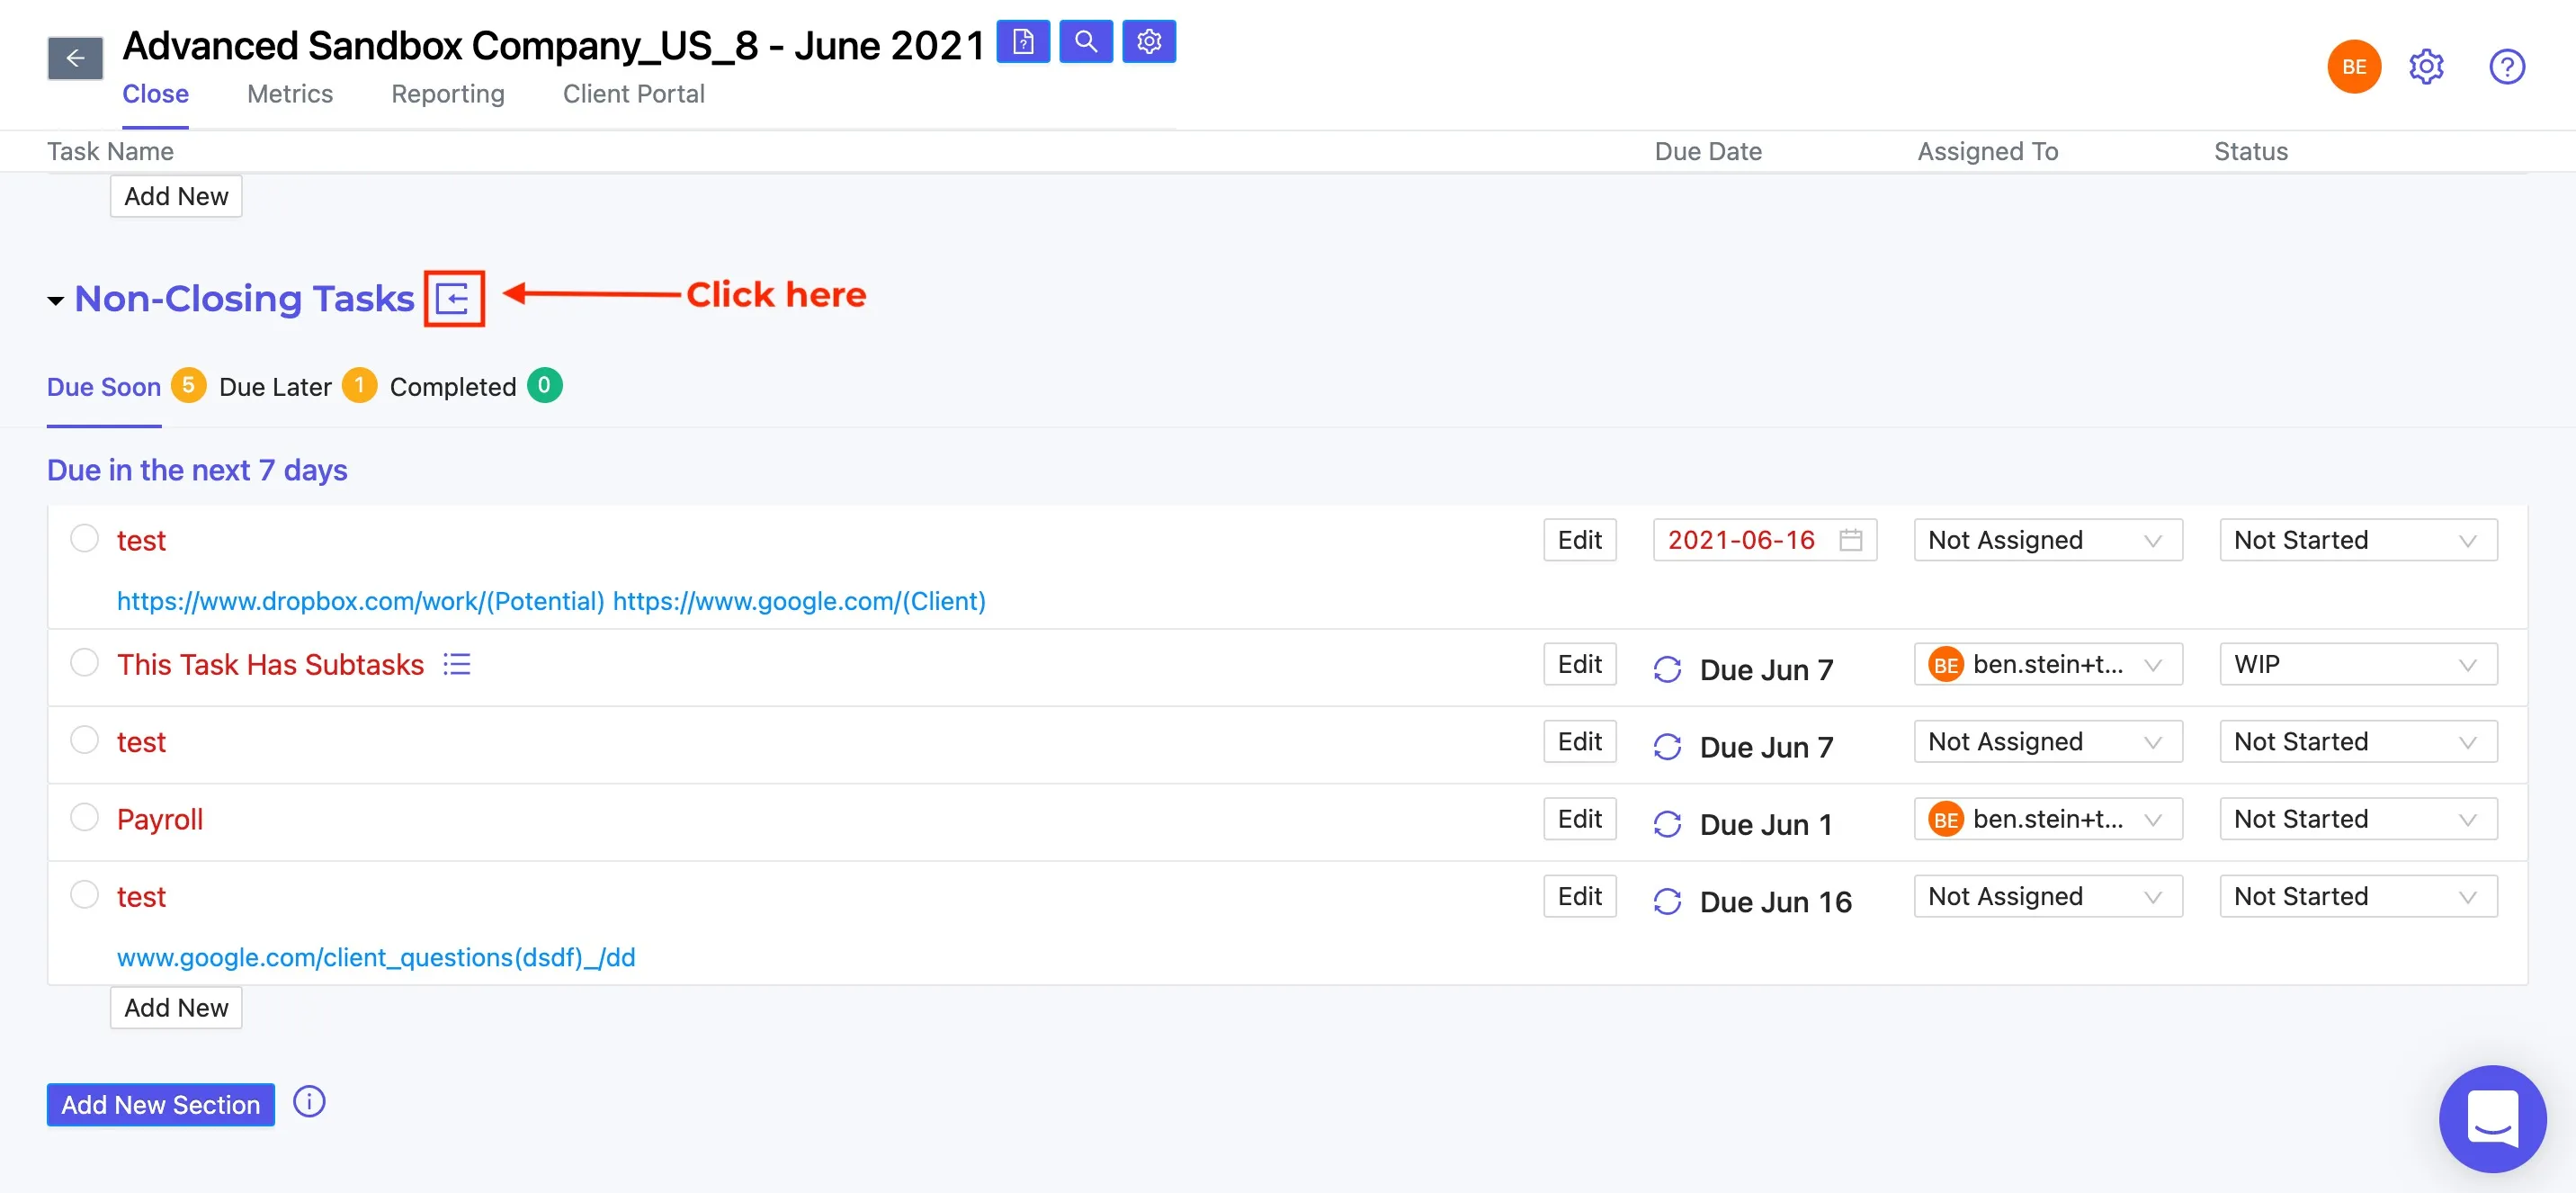The width and height of the screenshot is (2576, 1193).
Task: Click the 2021-06-16 due date field
Action: pos(1764,540)
